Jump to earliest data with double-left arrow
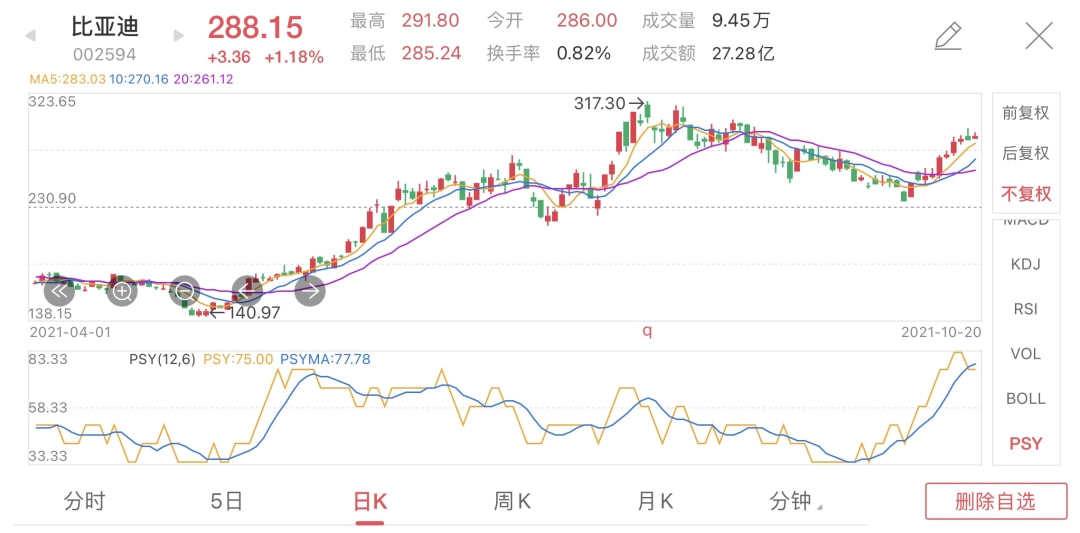 [x=59, y=291]
